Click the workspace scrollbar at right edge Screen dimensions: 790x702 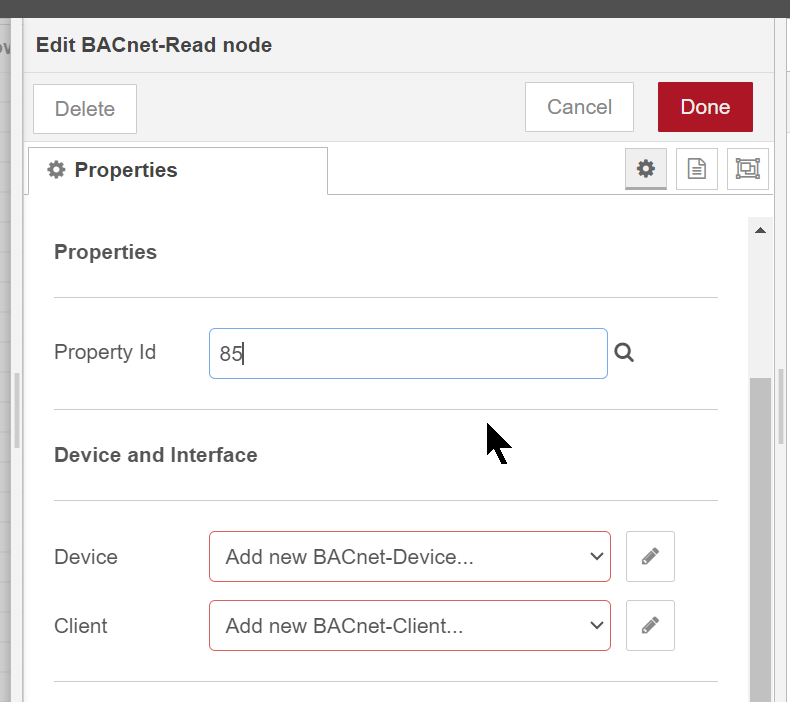tap(781, 406)
